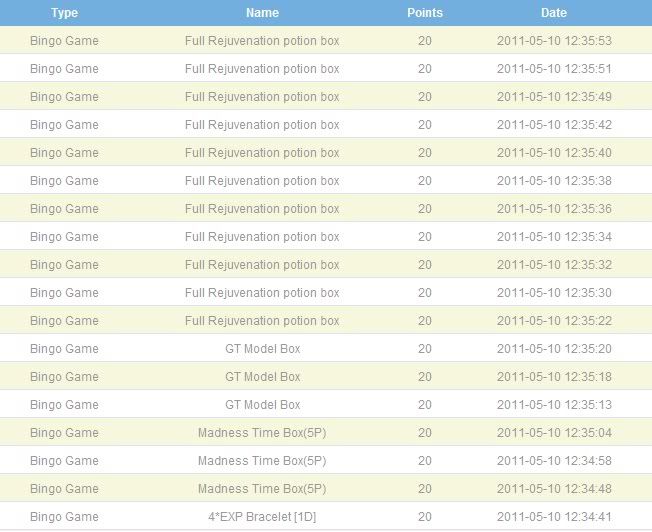This screenshot has height=532, width=652.
Task: Click Full Rejuvenation potion box at 12:35:42
Action: click(x=262, y=125)
